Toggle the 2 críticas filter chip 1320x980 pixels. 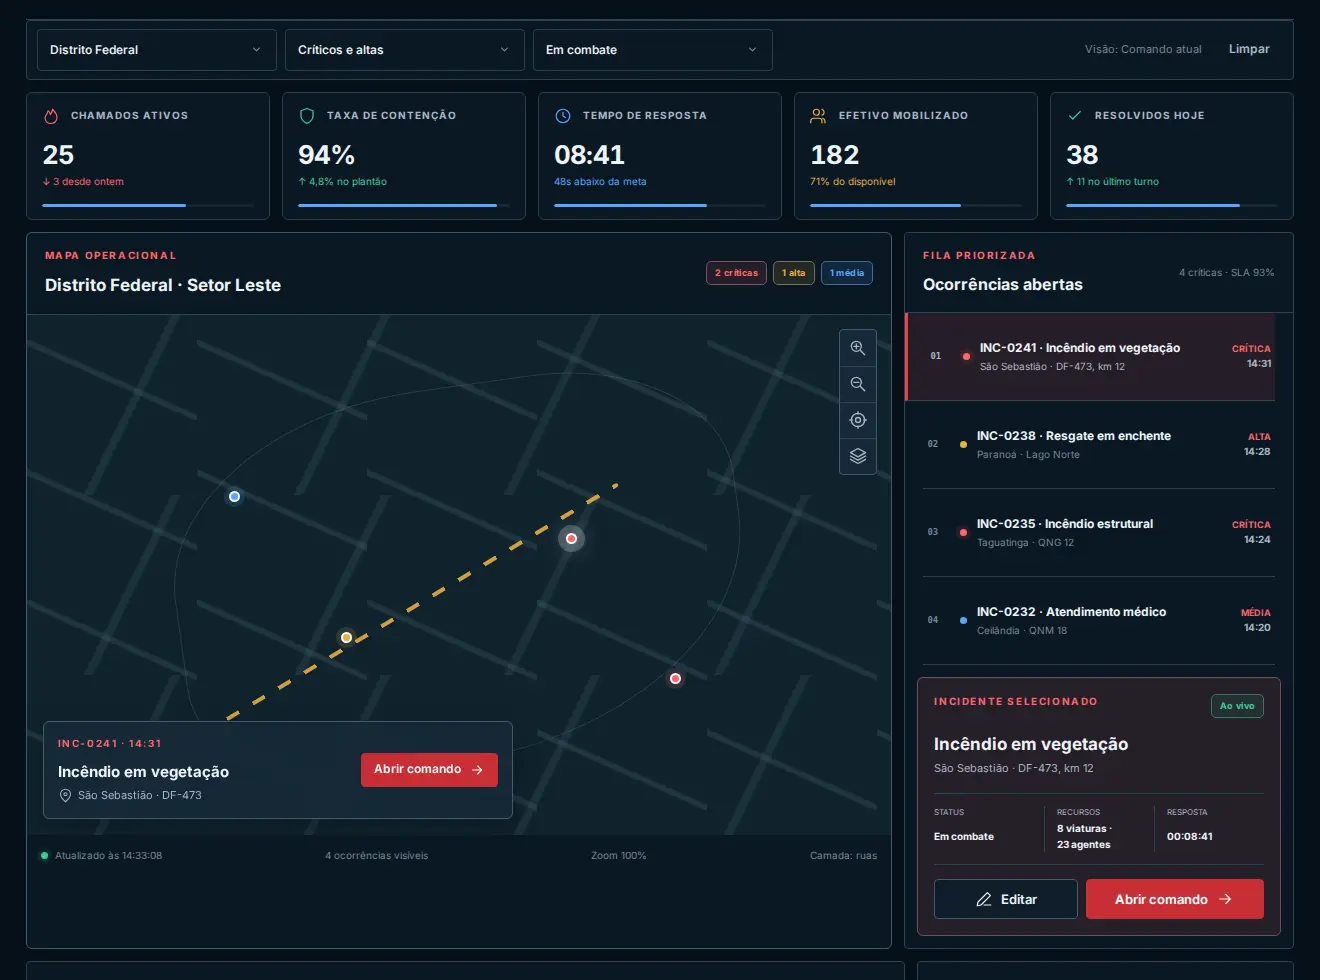[x=736, y=273]
